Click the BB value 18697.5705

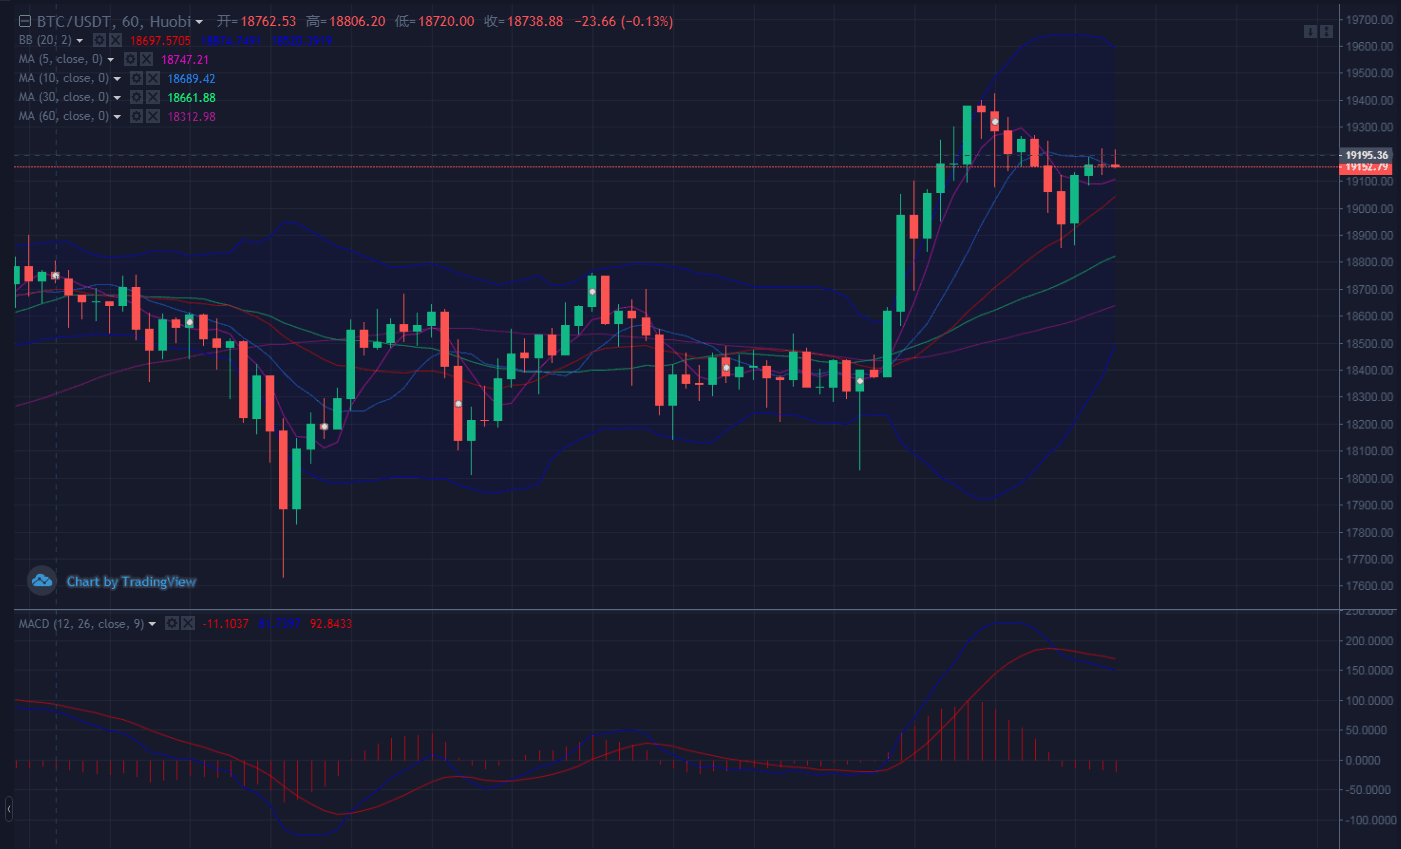tap(160, 41)
